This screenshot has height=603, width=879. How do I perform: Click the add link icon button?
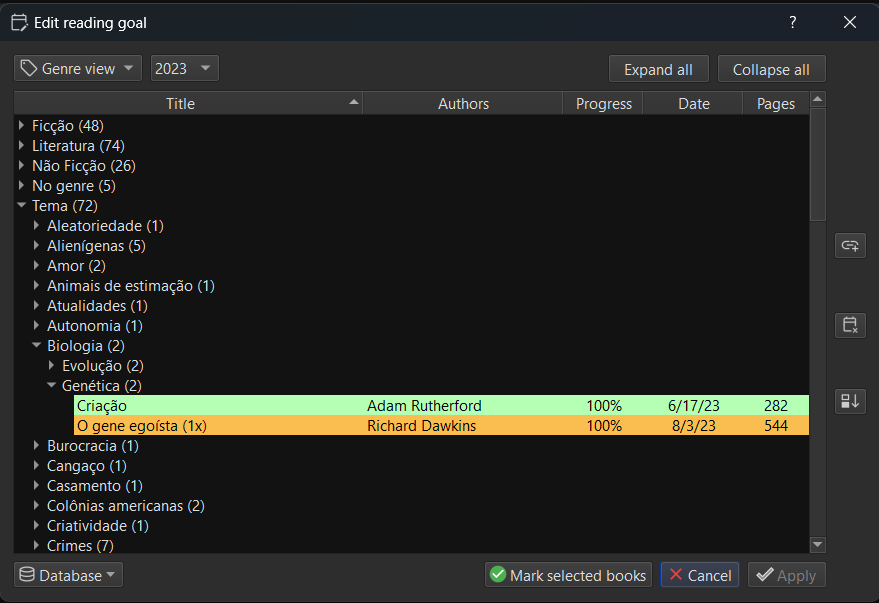pyautogui.click(x=850, y=245)
